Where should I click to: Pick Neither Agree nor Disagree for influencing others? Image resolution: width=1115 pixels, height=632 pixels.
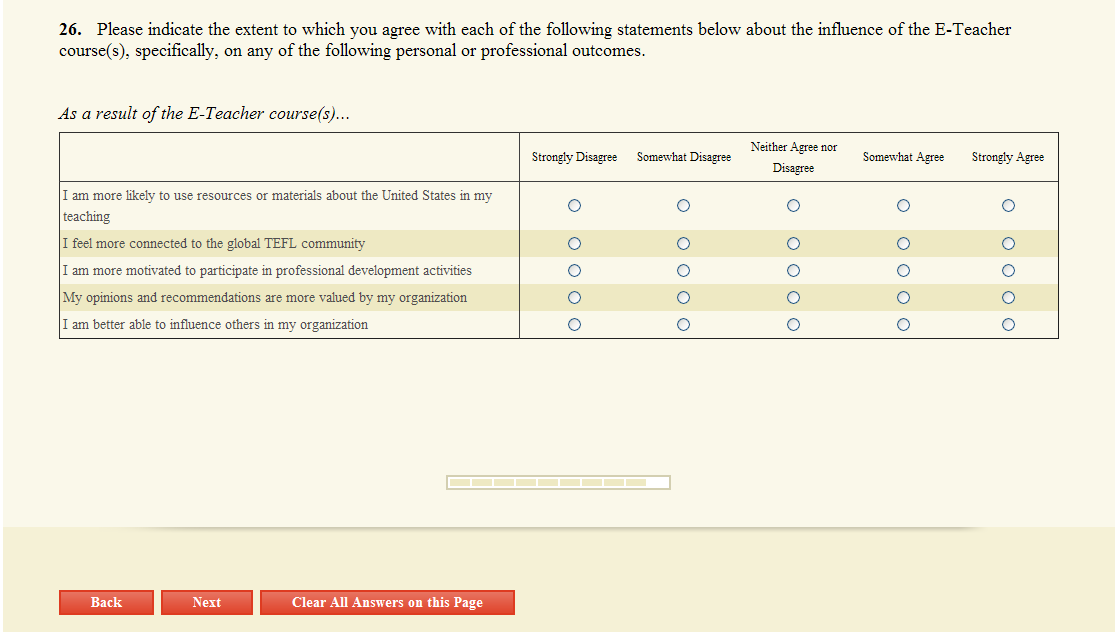point(793,324)
